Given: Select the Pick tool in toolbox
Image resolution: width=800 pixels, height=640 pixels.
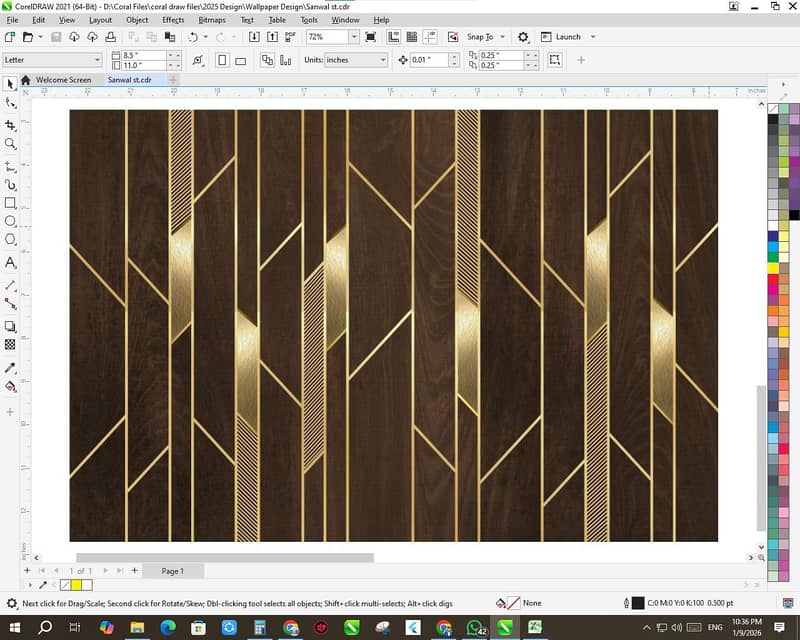Looking at the screenshot, I should pos(10,84).
